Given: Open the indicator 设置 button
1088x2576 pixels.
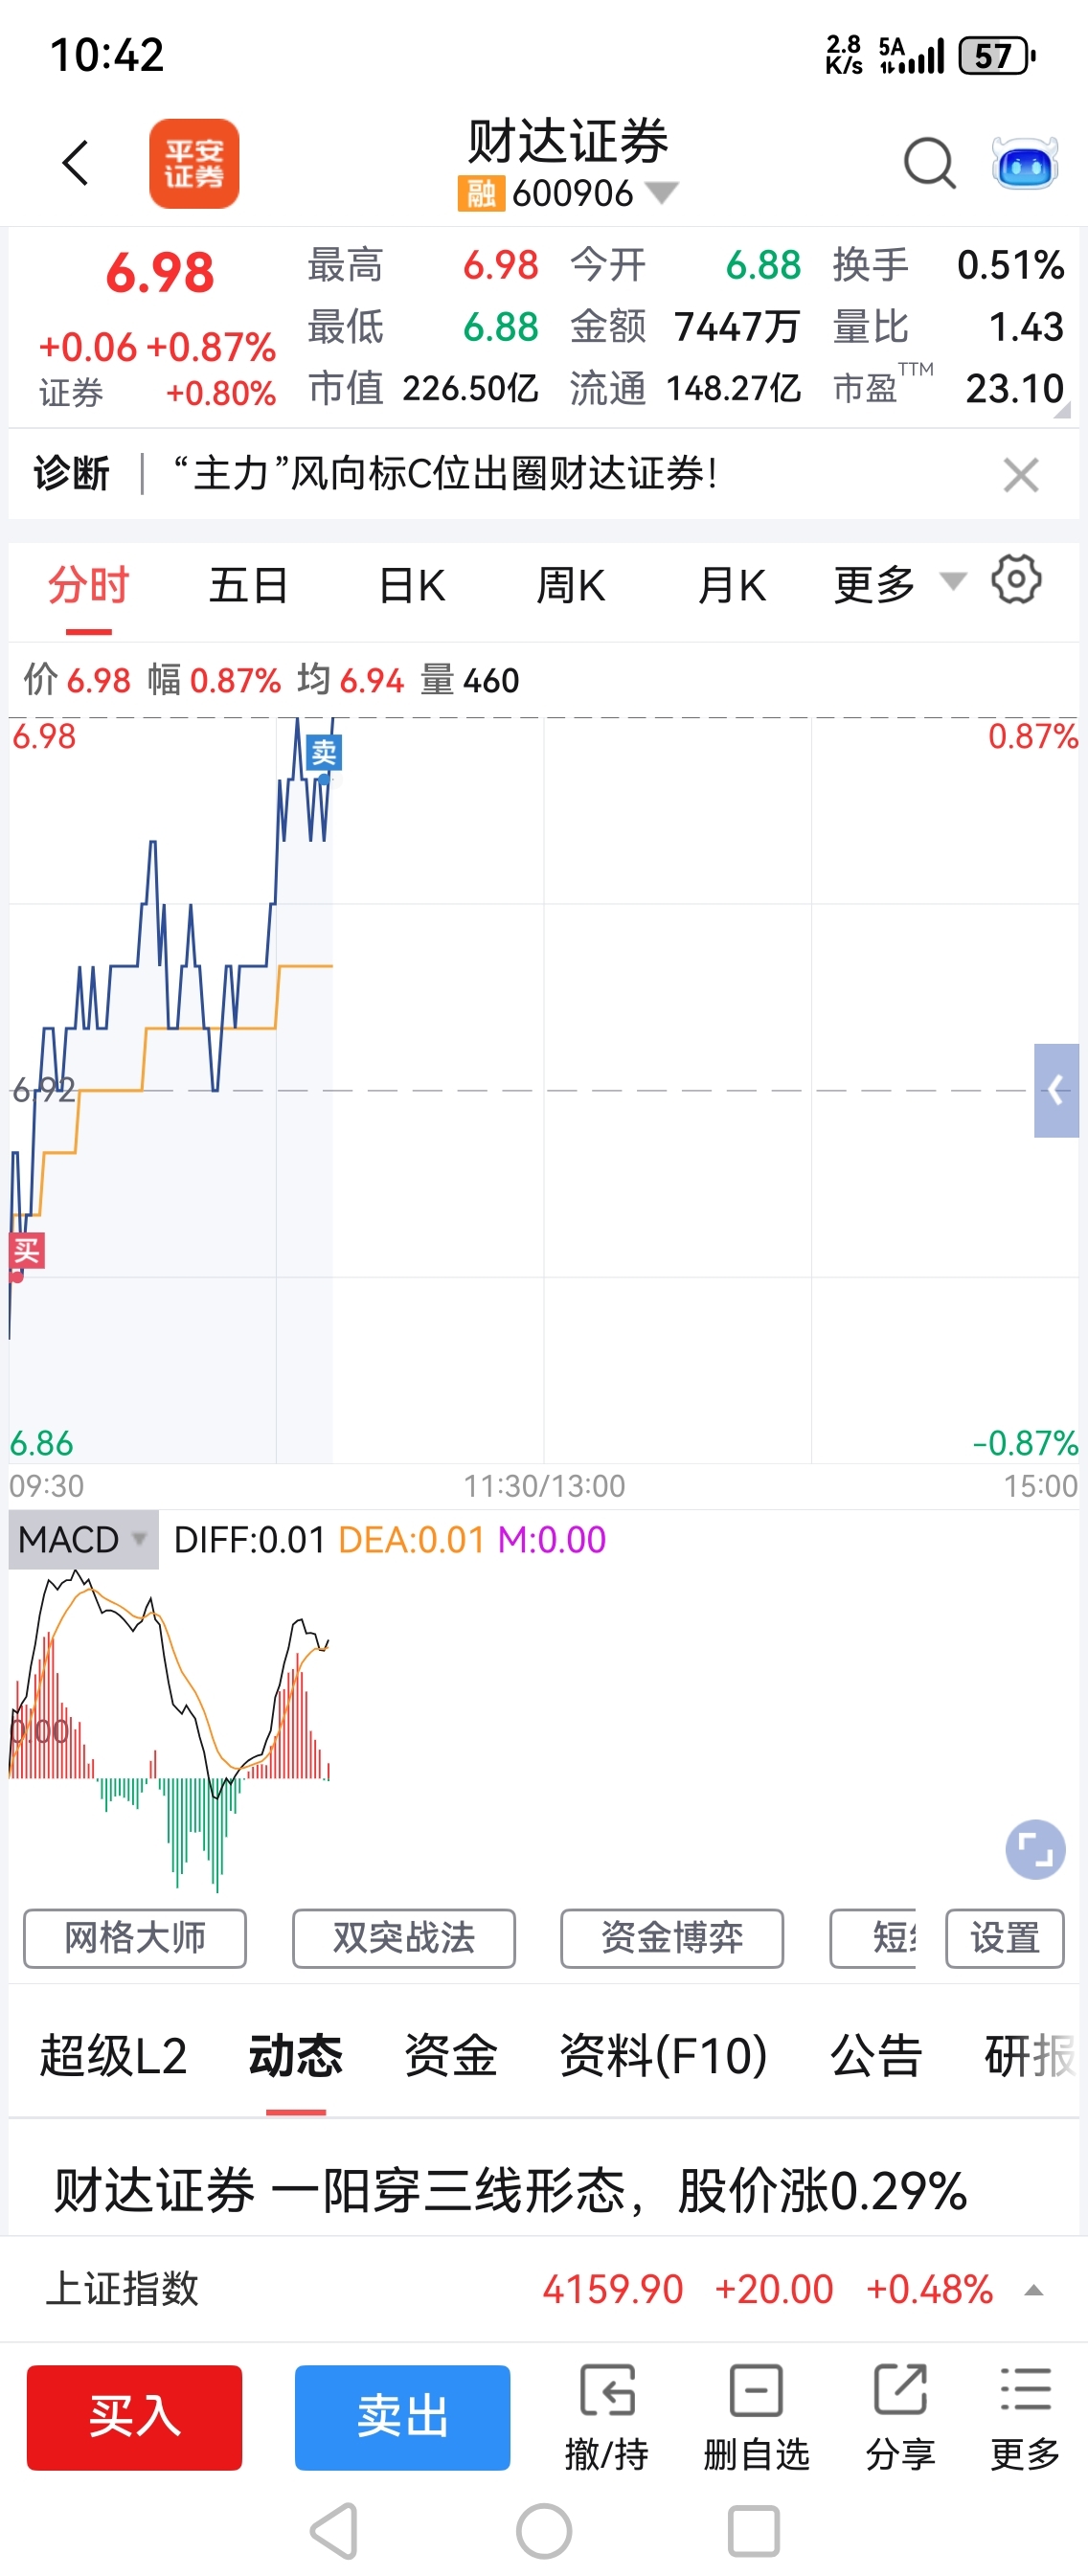Looking at the screenshot, I should [x=1005, y=1938].
